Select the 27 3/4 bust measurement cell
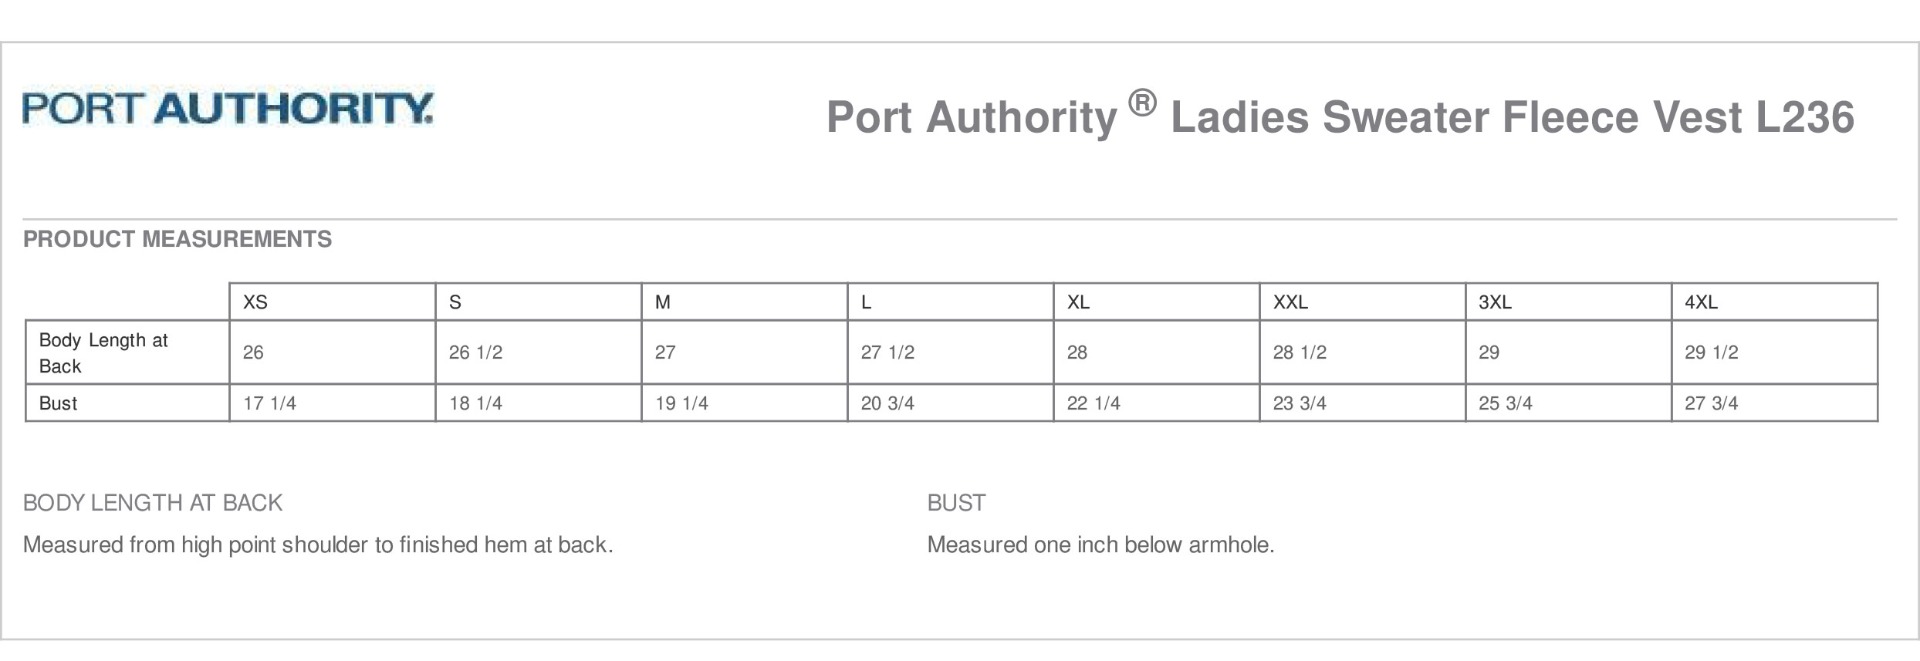 (1712, 403)
